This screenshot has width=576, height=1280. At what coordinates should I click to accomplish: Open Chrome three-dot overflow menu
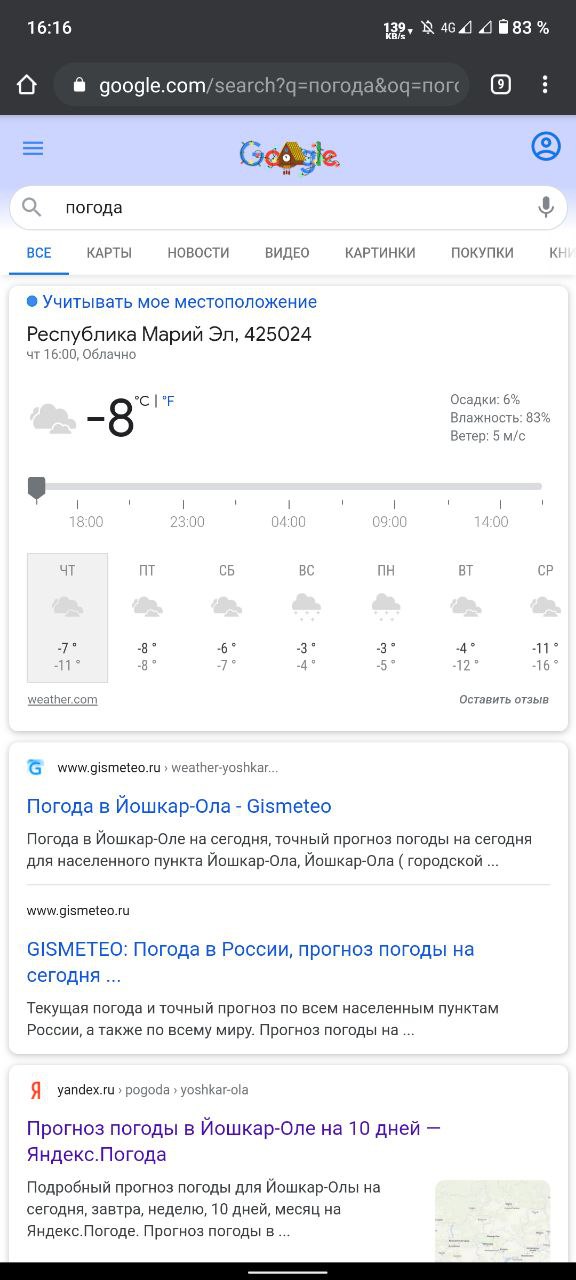(x=545, y=85)
